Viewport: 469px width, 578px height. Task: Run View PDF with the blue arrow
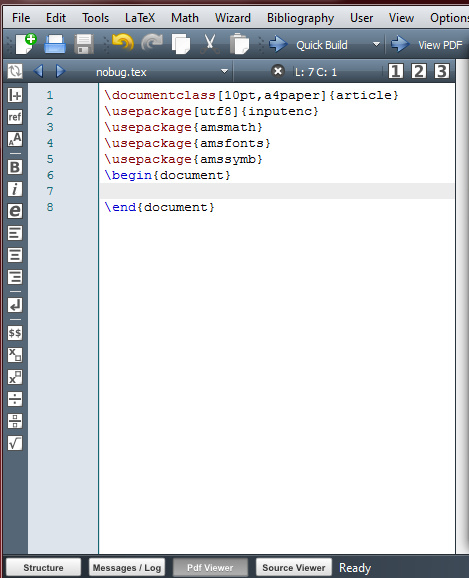[400, 44]
